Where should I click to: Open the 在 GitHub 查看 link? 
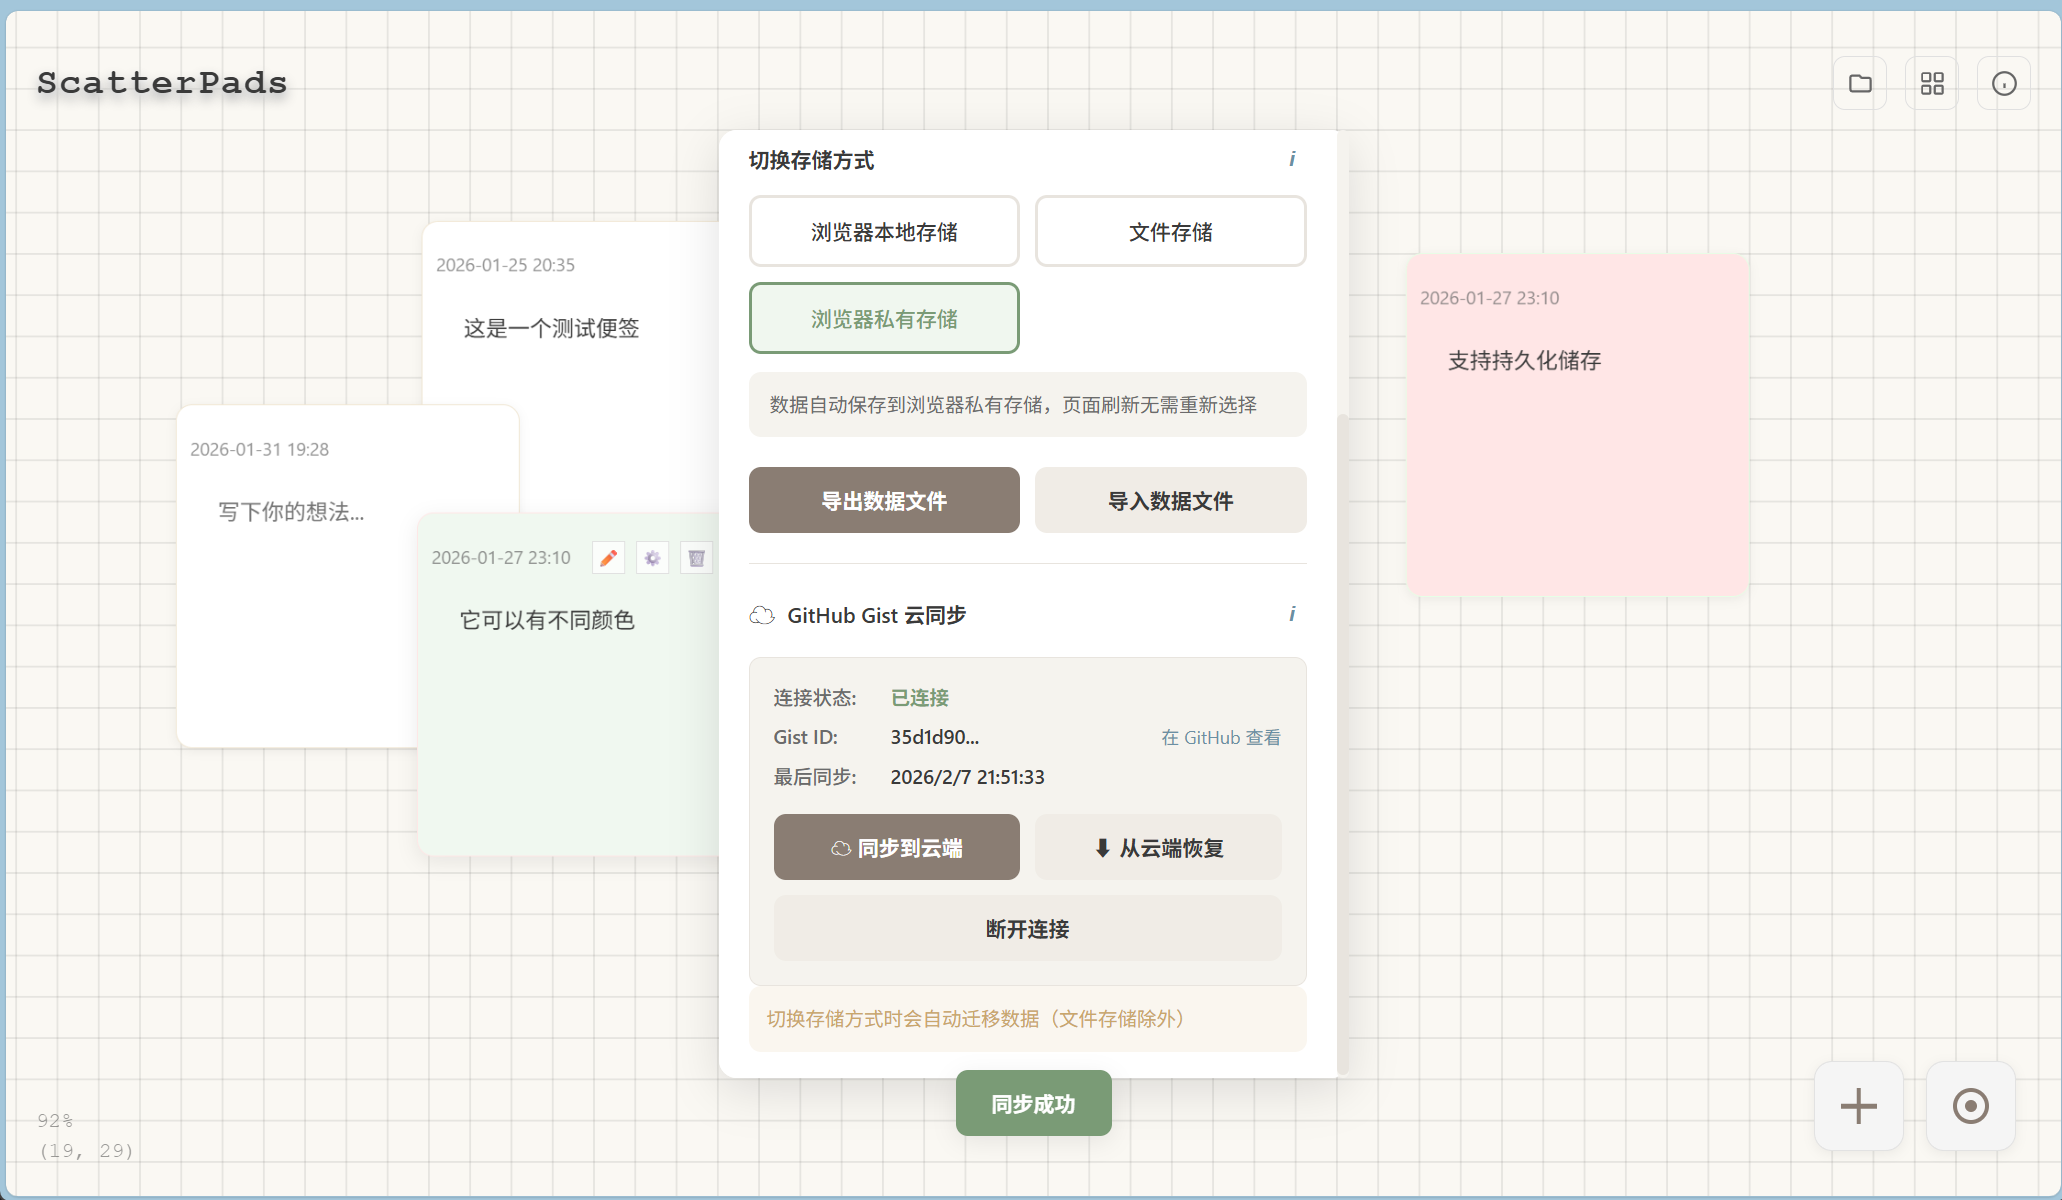pos(1220,738)
